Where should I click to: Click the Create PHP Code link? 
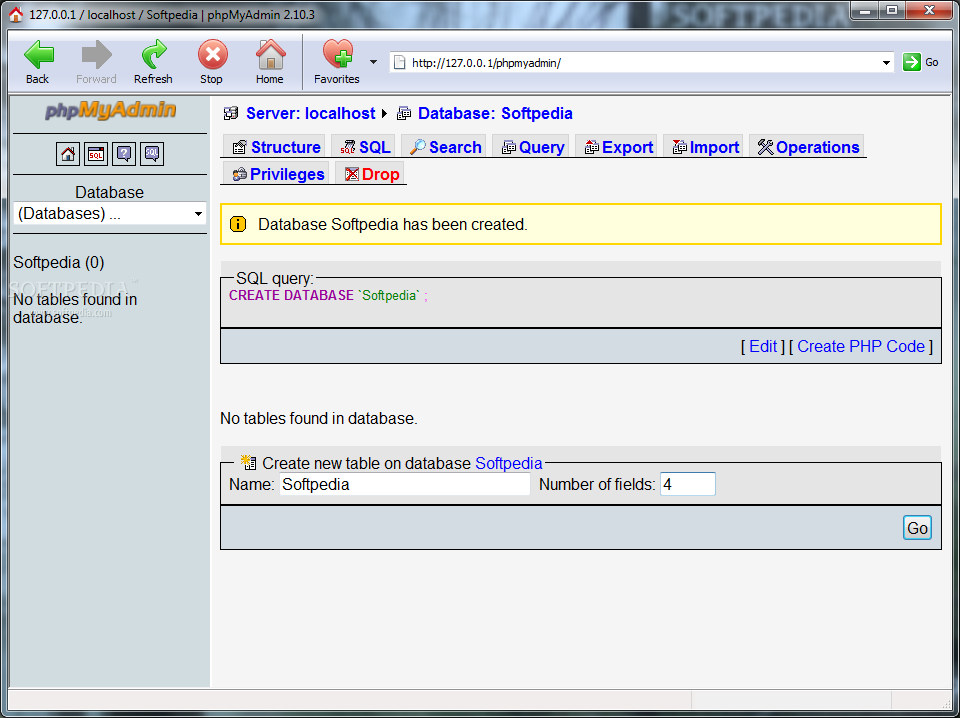click(x=861, y=346)
